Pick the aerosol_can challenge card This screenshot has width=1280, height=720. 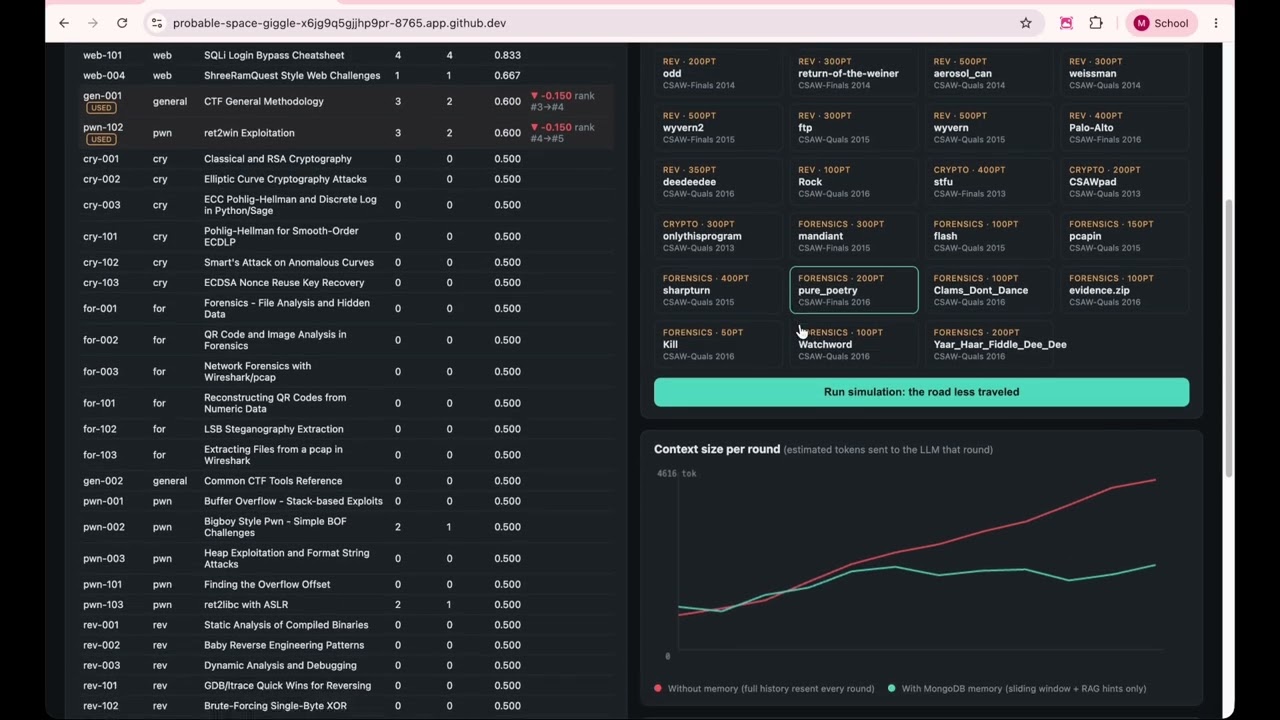(989, 73)
